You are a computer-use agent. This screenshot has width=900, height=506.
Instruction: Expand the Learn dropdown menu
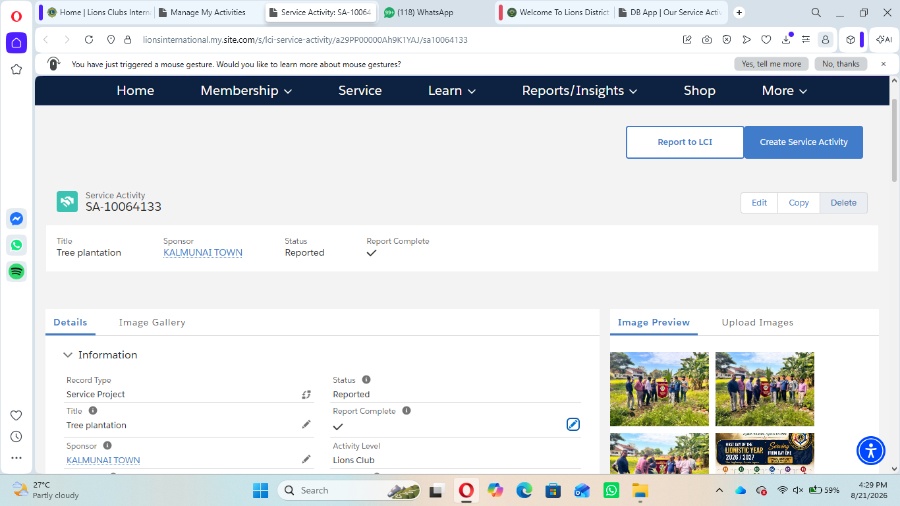click(452, 91)
